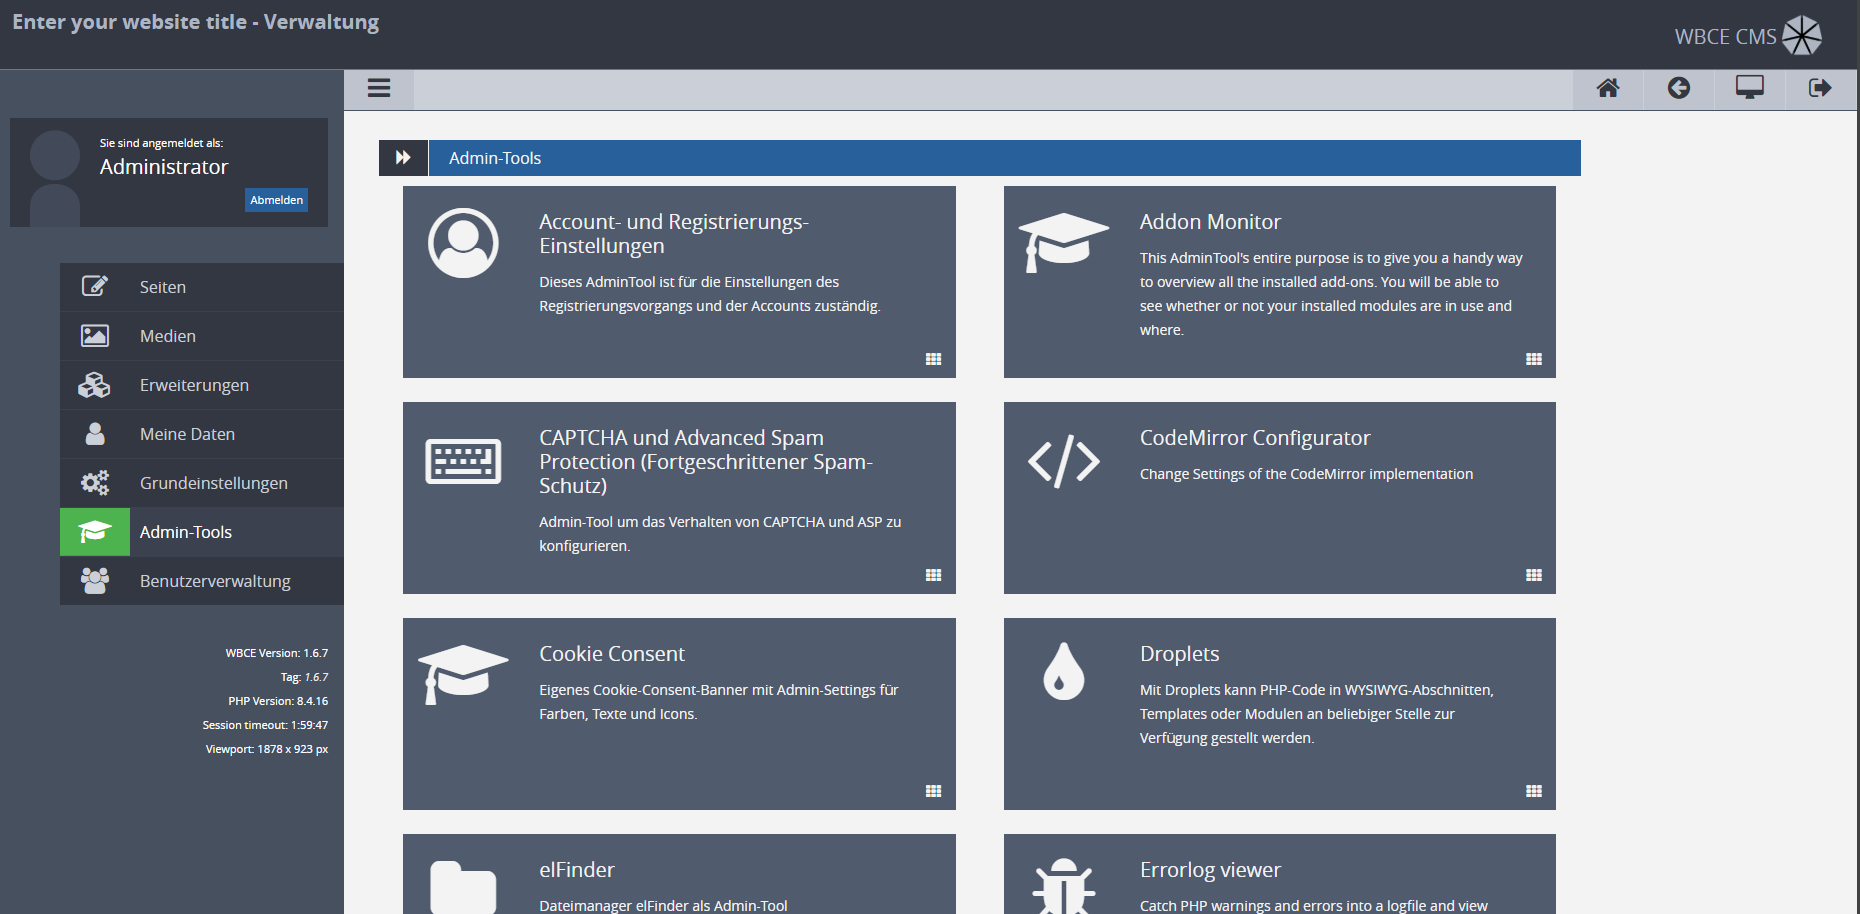Click the 'WBCE Version: 1.6.7' text

[277, 653]
